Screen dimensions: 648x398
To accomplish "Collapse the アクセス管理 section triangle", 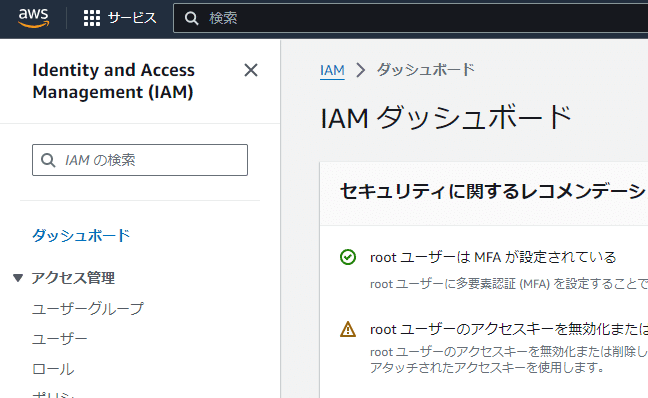I will click(x=18, y=278).
